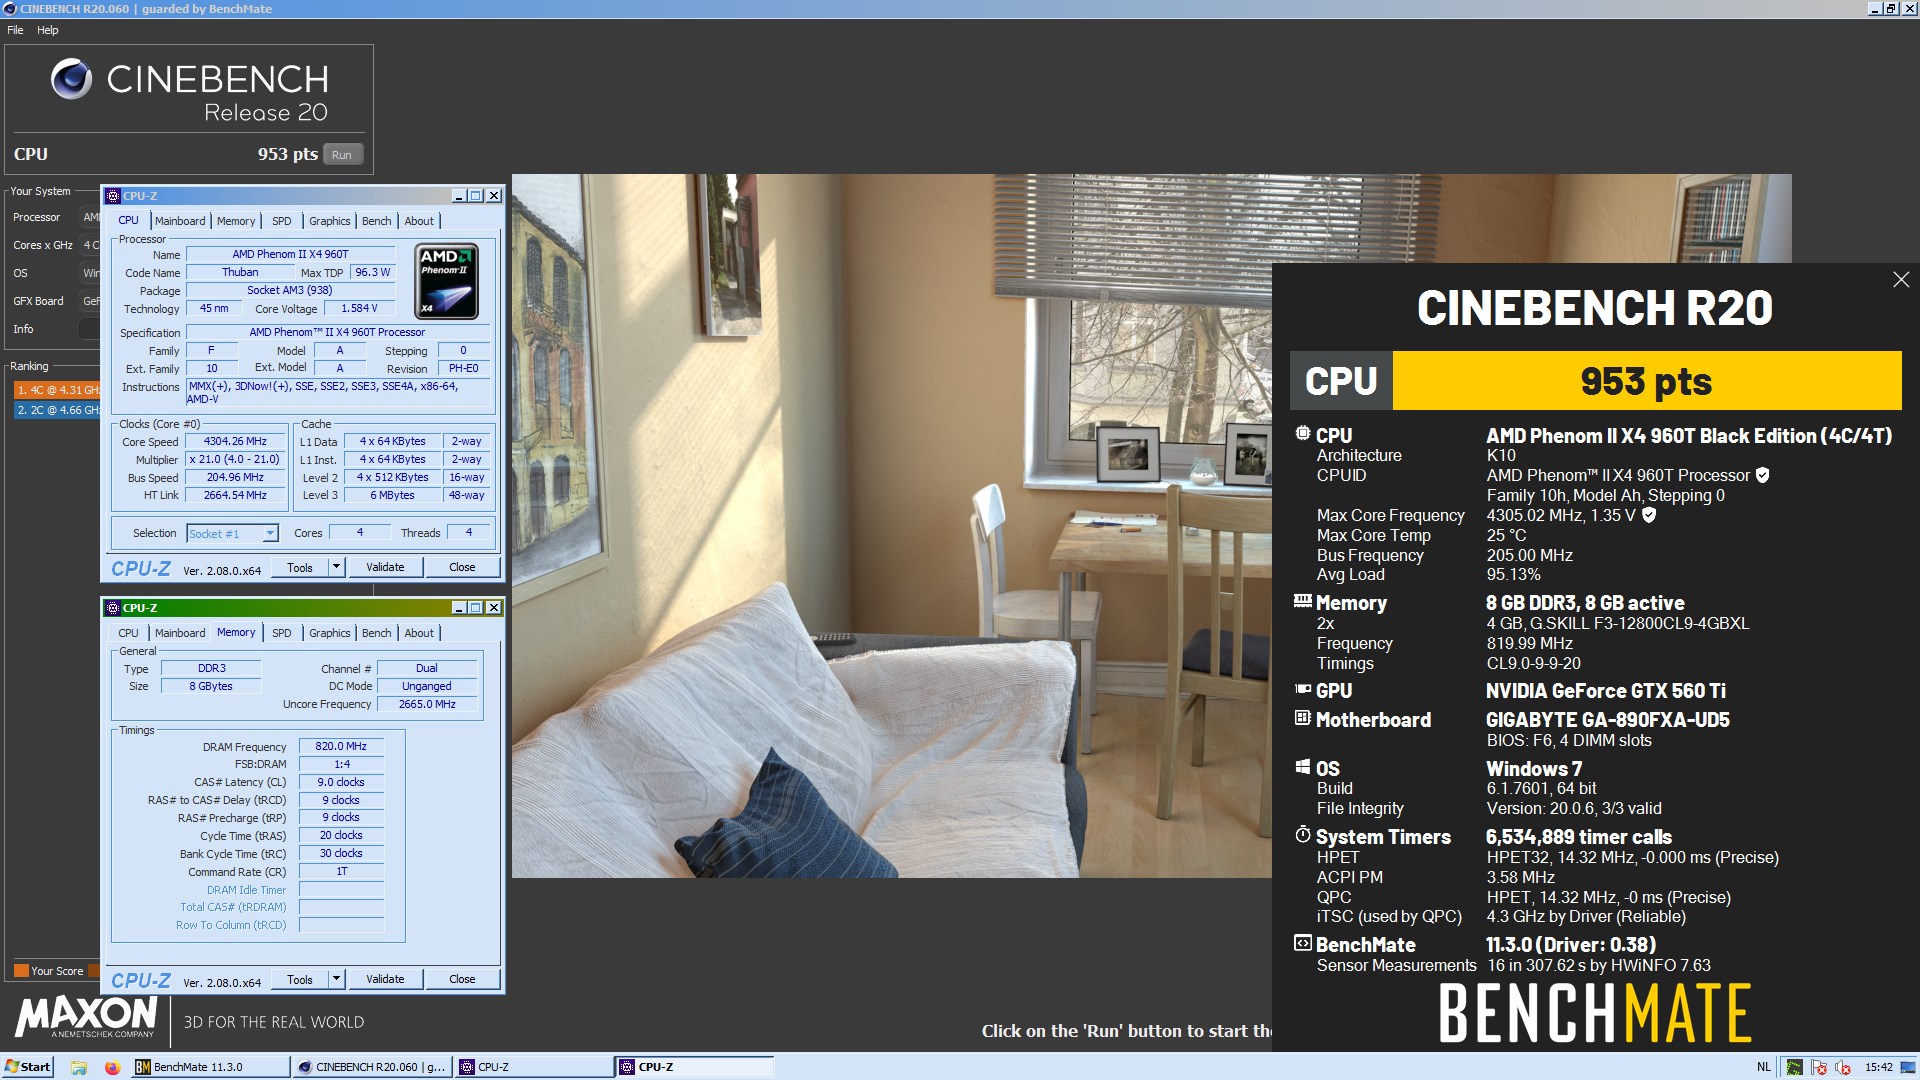1920x1080 pixels.
Task: Click the tray task manager CPU graph icon
Action: tap(1795, 1067)
